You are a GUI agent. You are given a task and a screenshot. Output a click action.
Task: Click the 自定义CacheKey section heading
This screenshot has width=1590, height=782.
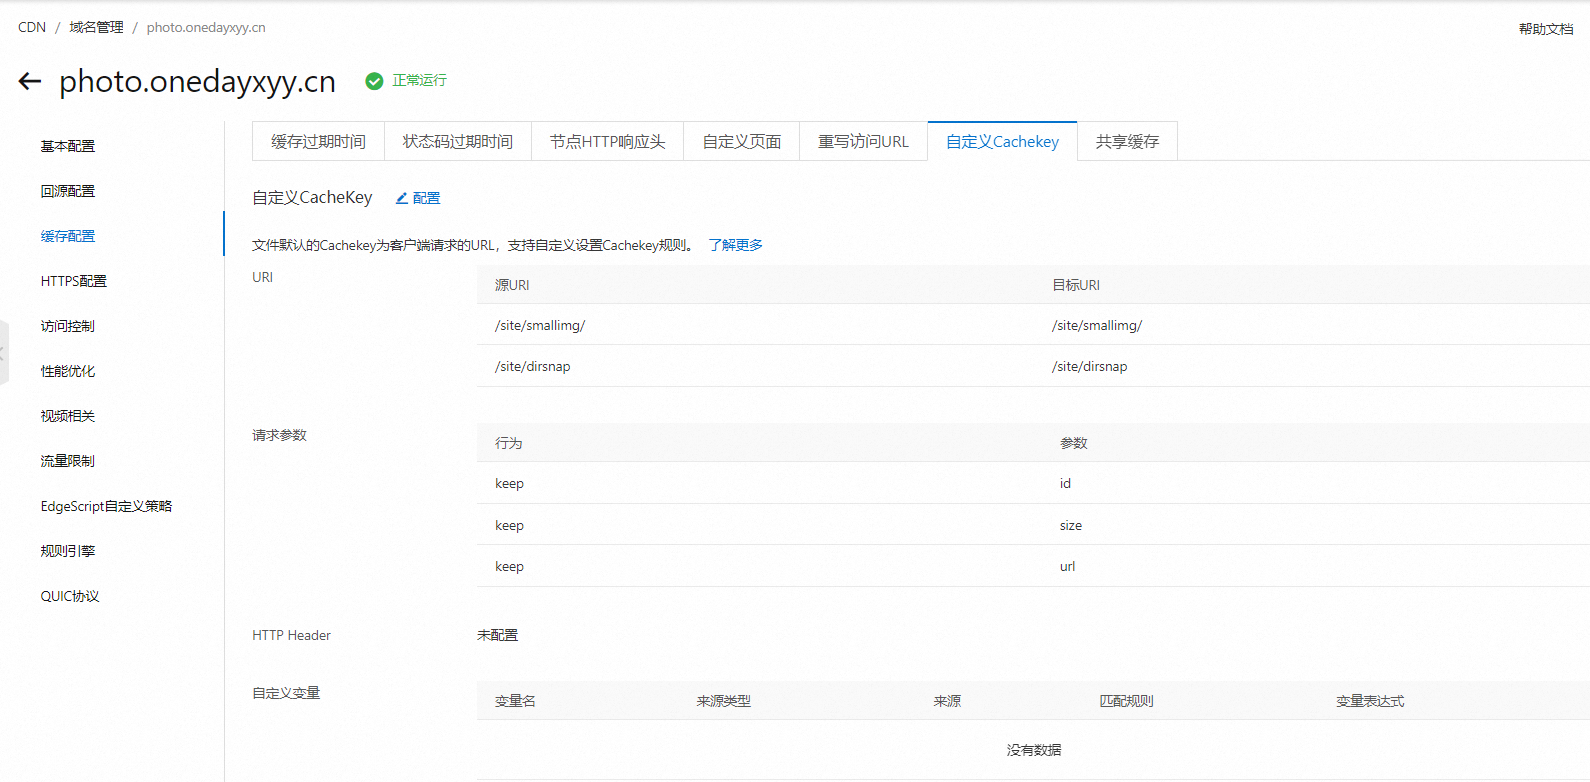[312, 198]
